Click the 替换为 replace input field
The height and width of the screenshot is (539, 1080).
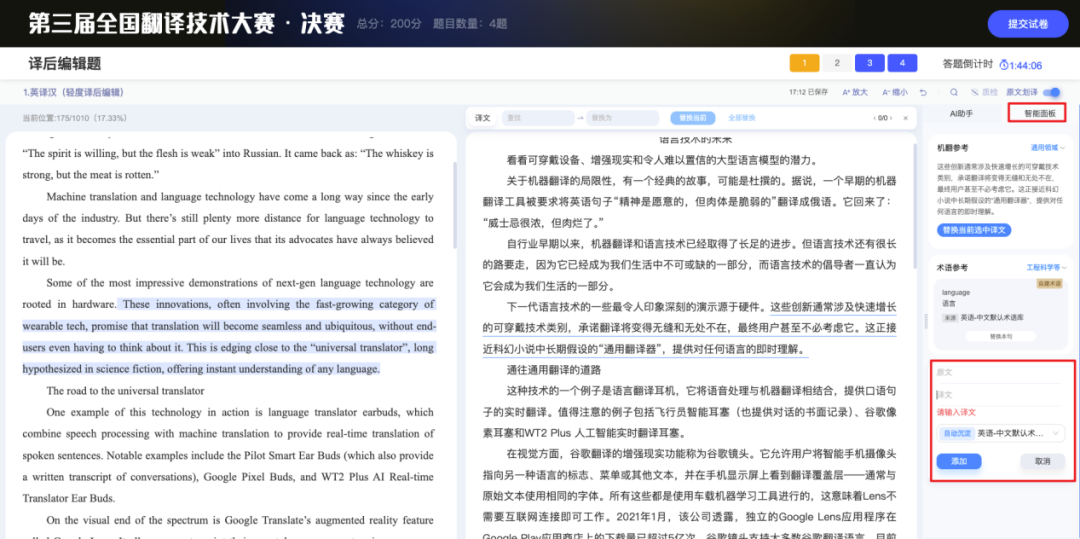623,118
